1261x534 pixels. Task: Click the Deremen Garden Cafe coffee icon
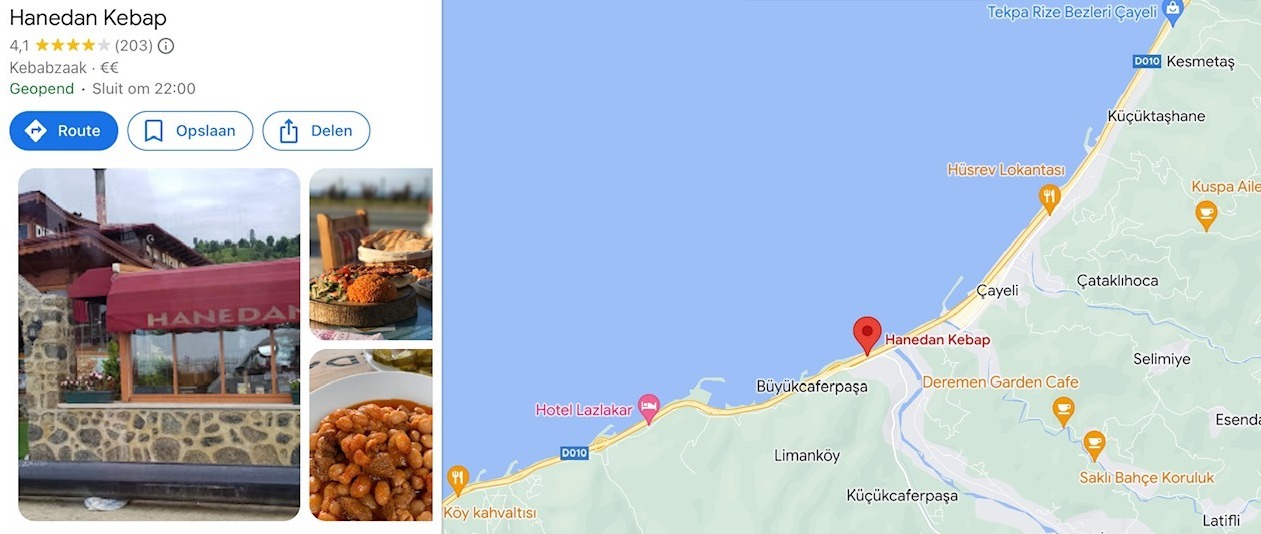point(1063,409)
